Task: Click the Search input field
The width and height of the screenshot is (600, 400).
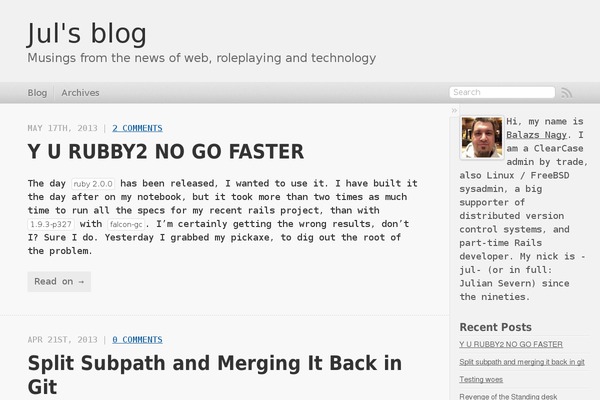Action: pyautogui.click(x=498, y=92)
